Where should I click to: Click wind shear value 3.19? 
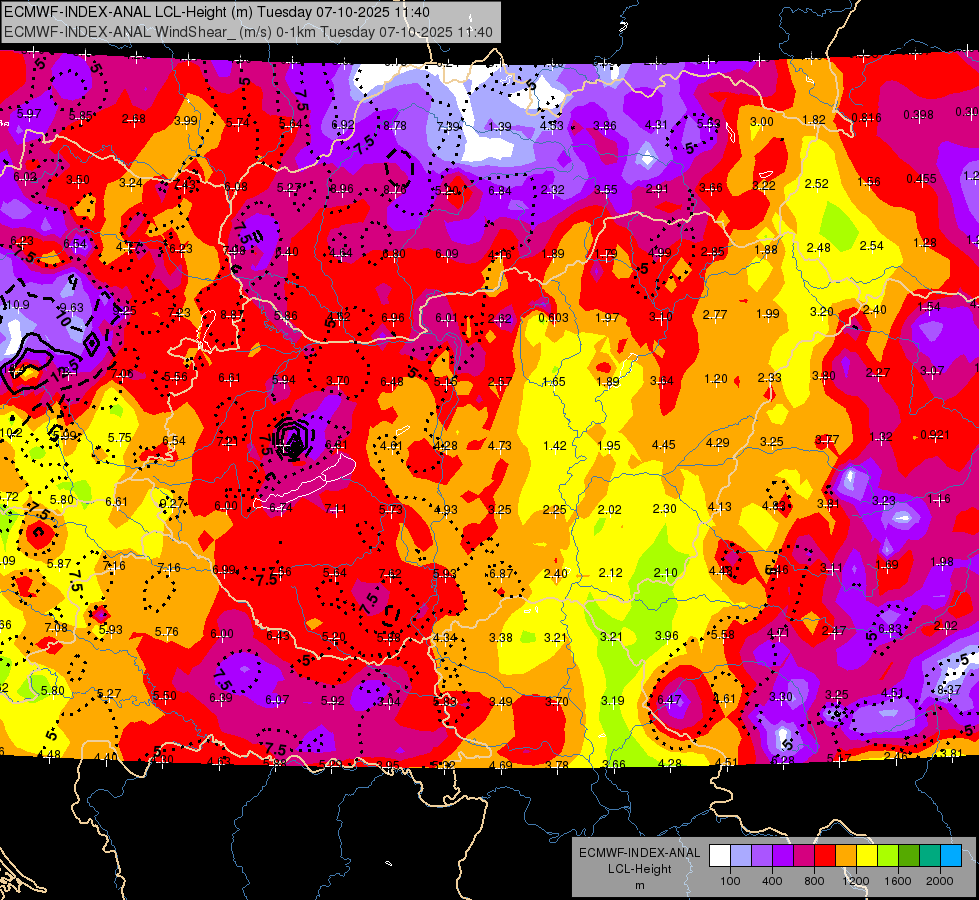coord(612,701)
